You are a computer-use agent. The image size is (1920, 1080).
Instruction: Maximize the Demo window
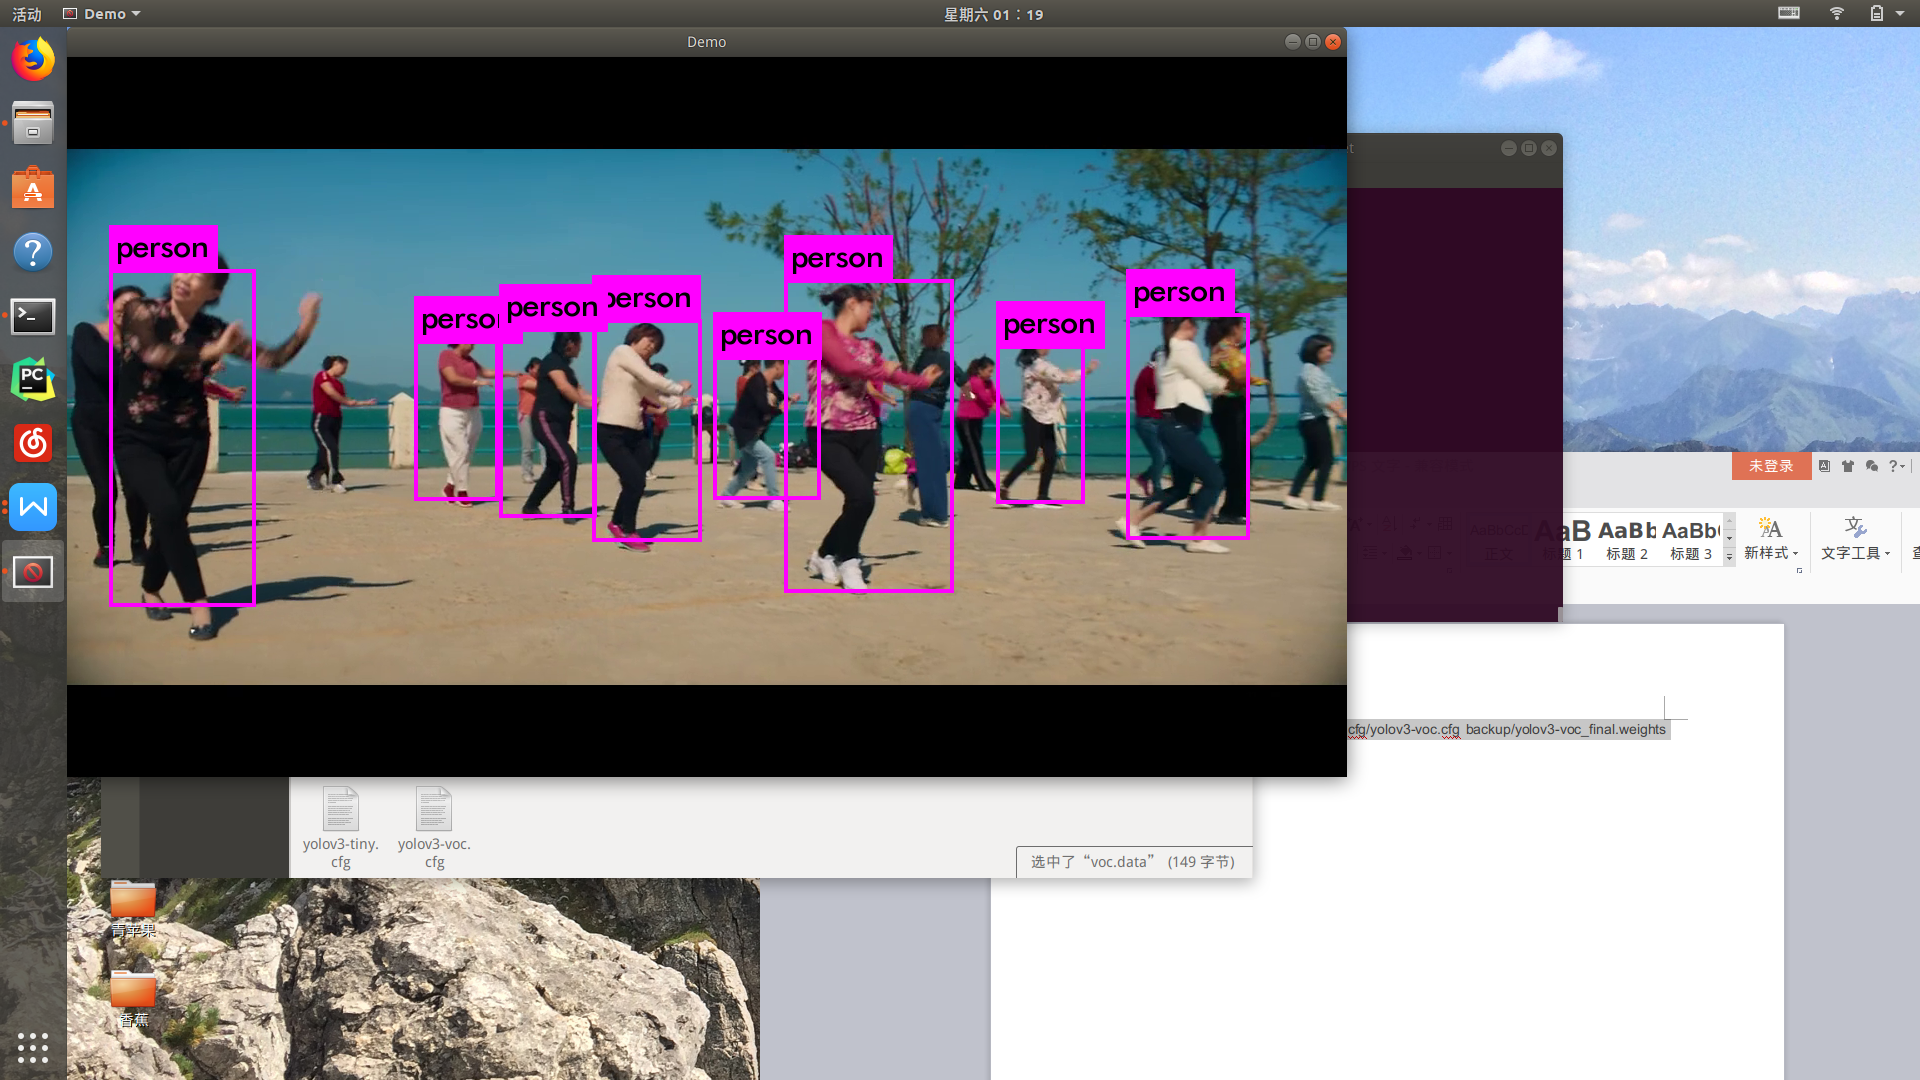tap(1313, 42)
